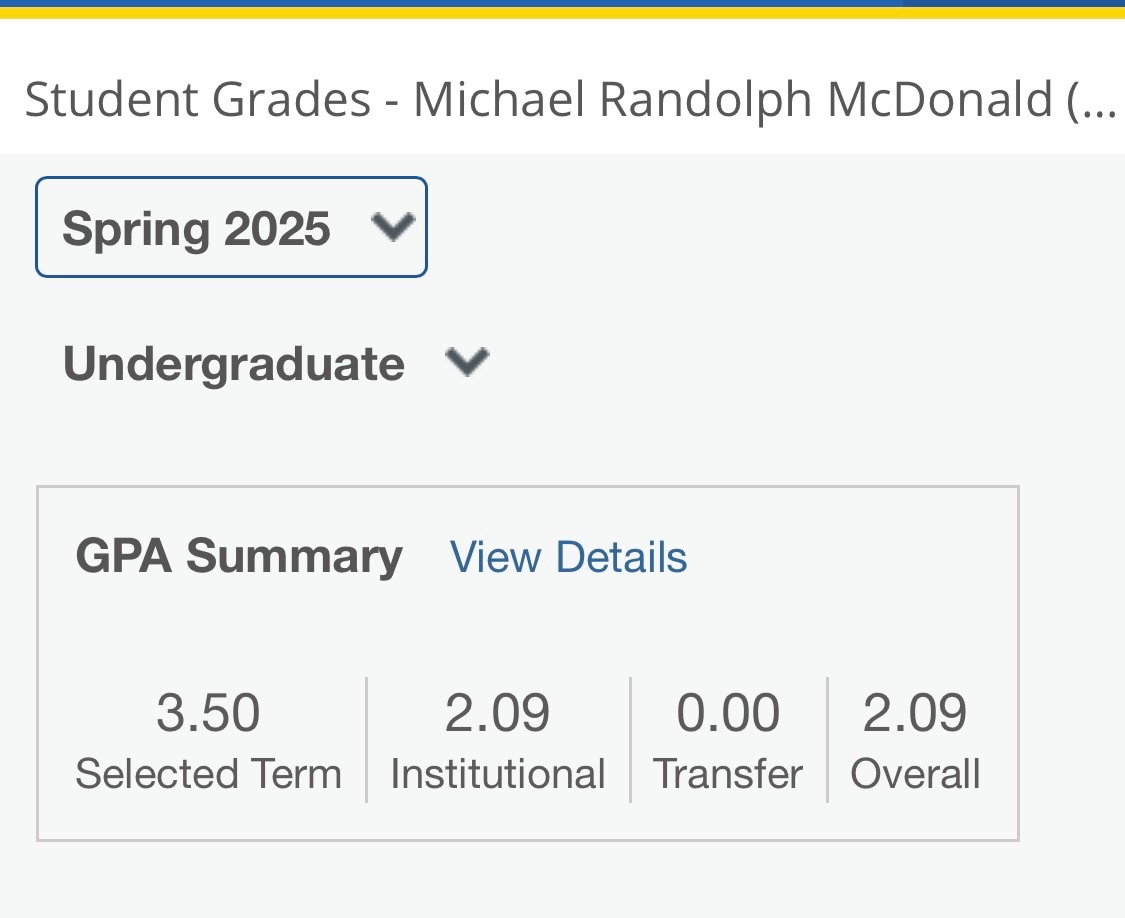This screenshot has width=1125, height=918.
Task: Click the chevron arrow beside Spring 2025
Action: [x=392, y=227]
